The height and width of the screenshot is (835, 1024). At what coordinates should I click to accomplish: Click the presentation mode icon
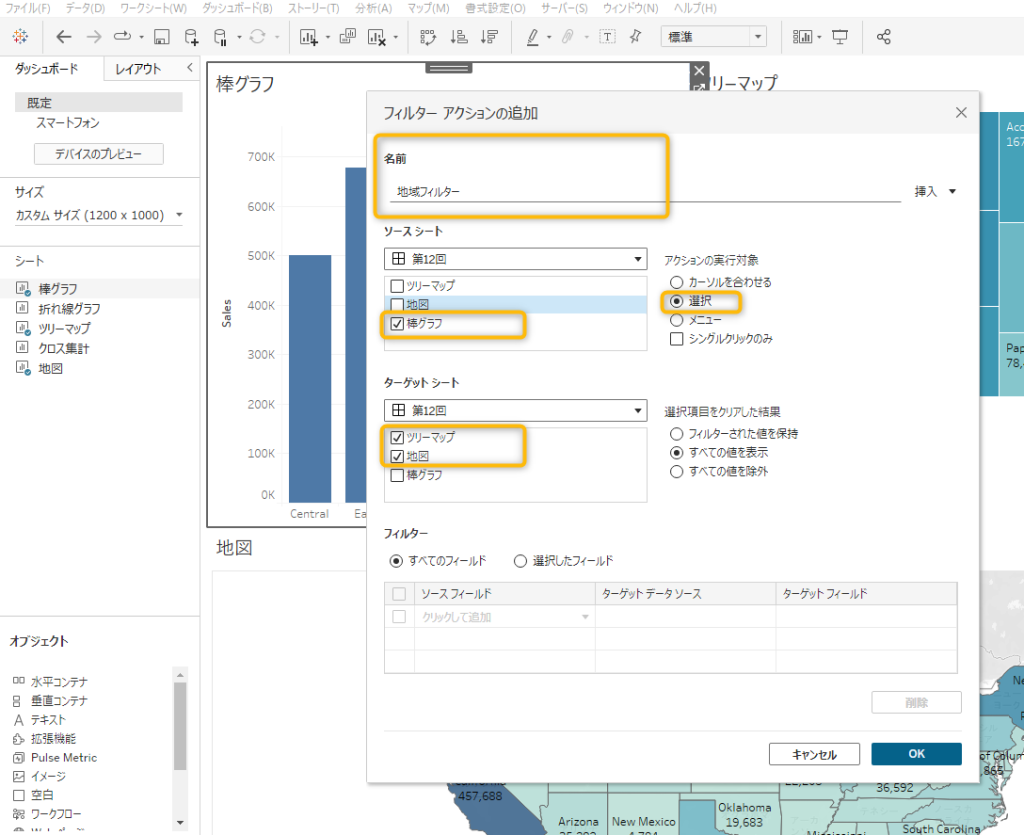pyautogui.click(x=840, y=37)
